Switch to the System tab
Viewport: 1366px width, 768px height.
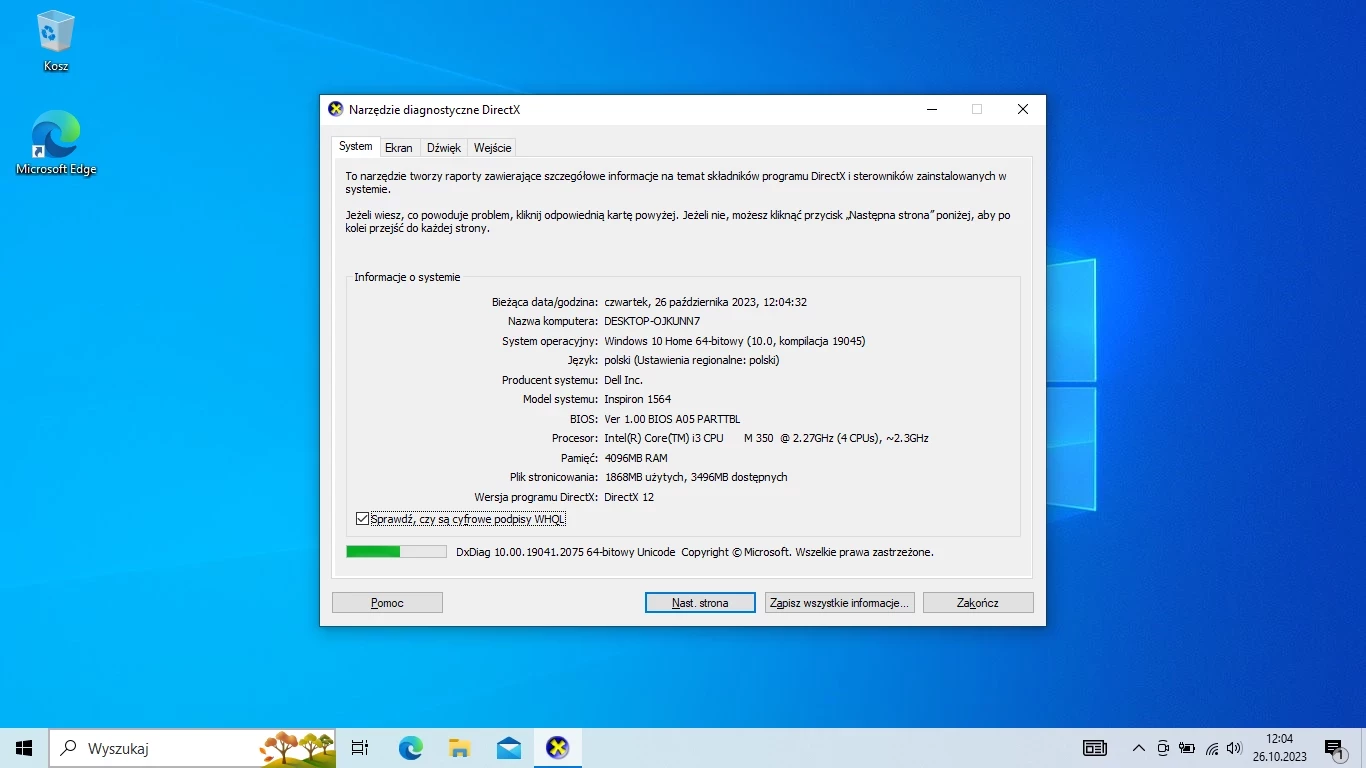click(355, 146)
